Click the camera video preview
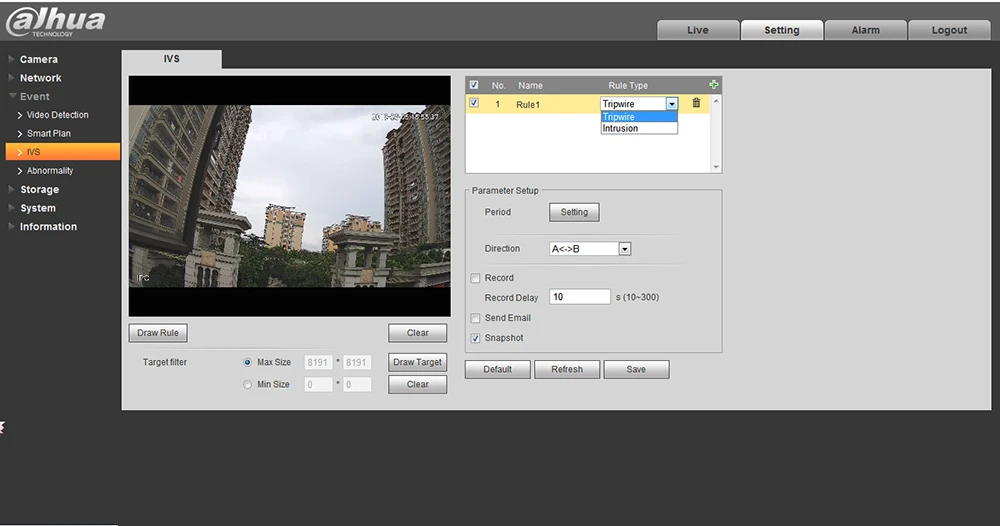Screen dimensions: 1000x526 pos(290,196)
